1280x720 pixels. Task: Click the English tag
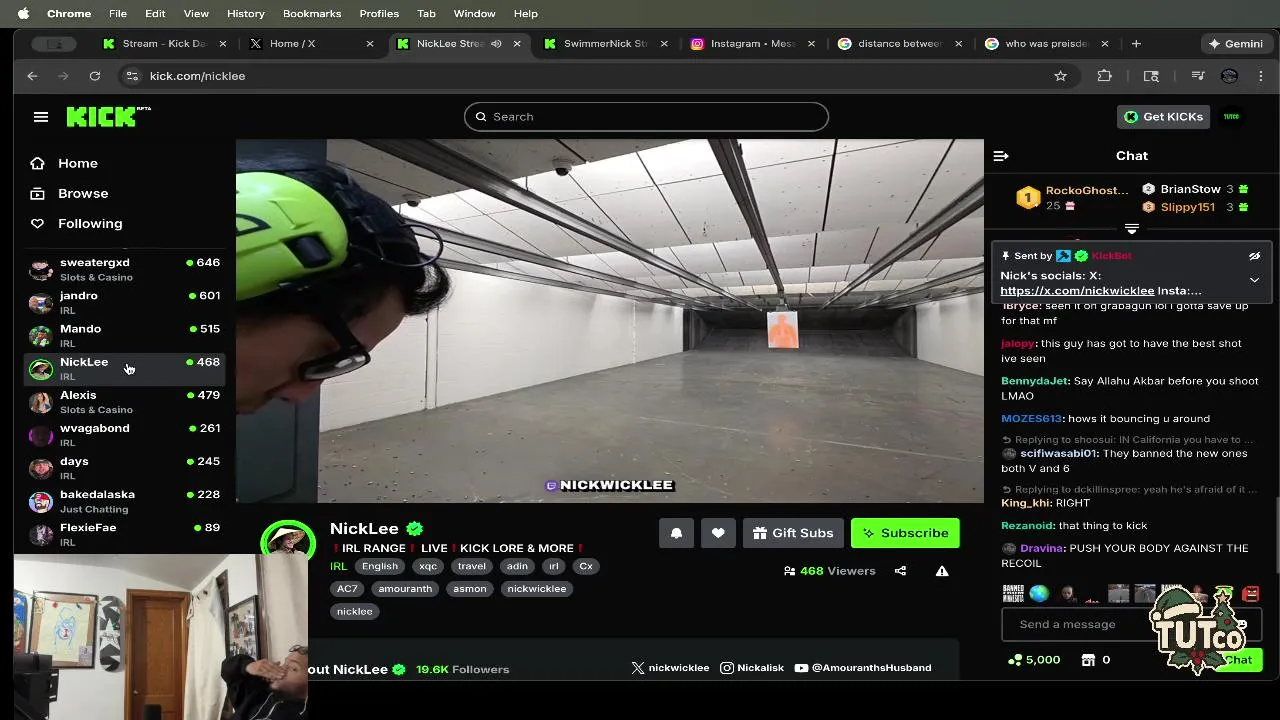pyautogui.click(x=380, y=566)
